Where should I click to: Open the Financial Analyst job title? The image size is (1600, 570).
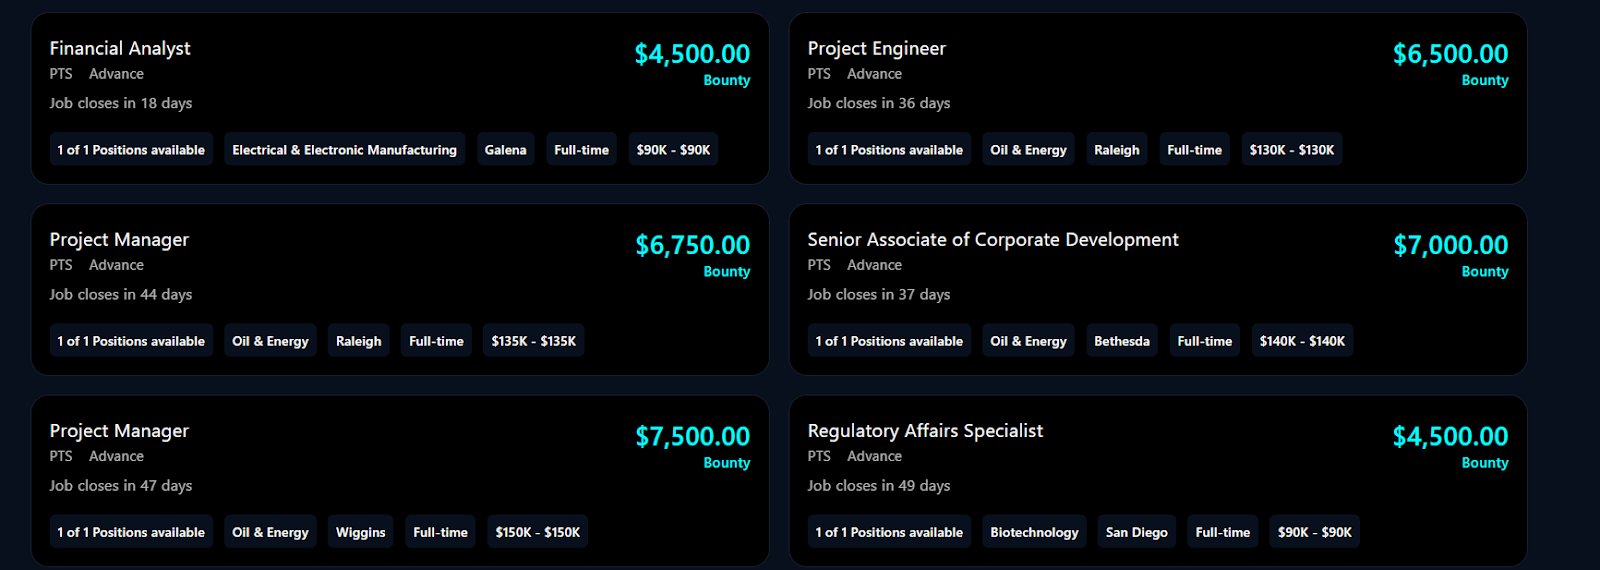tap(120, 48)
